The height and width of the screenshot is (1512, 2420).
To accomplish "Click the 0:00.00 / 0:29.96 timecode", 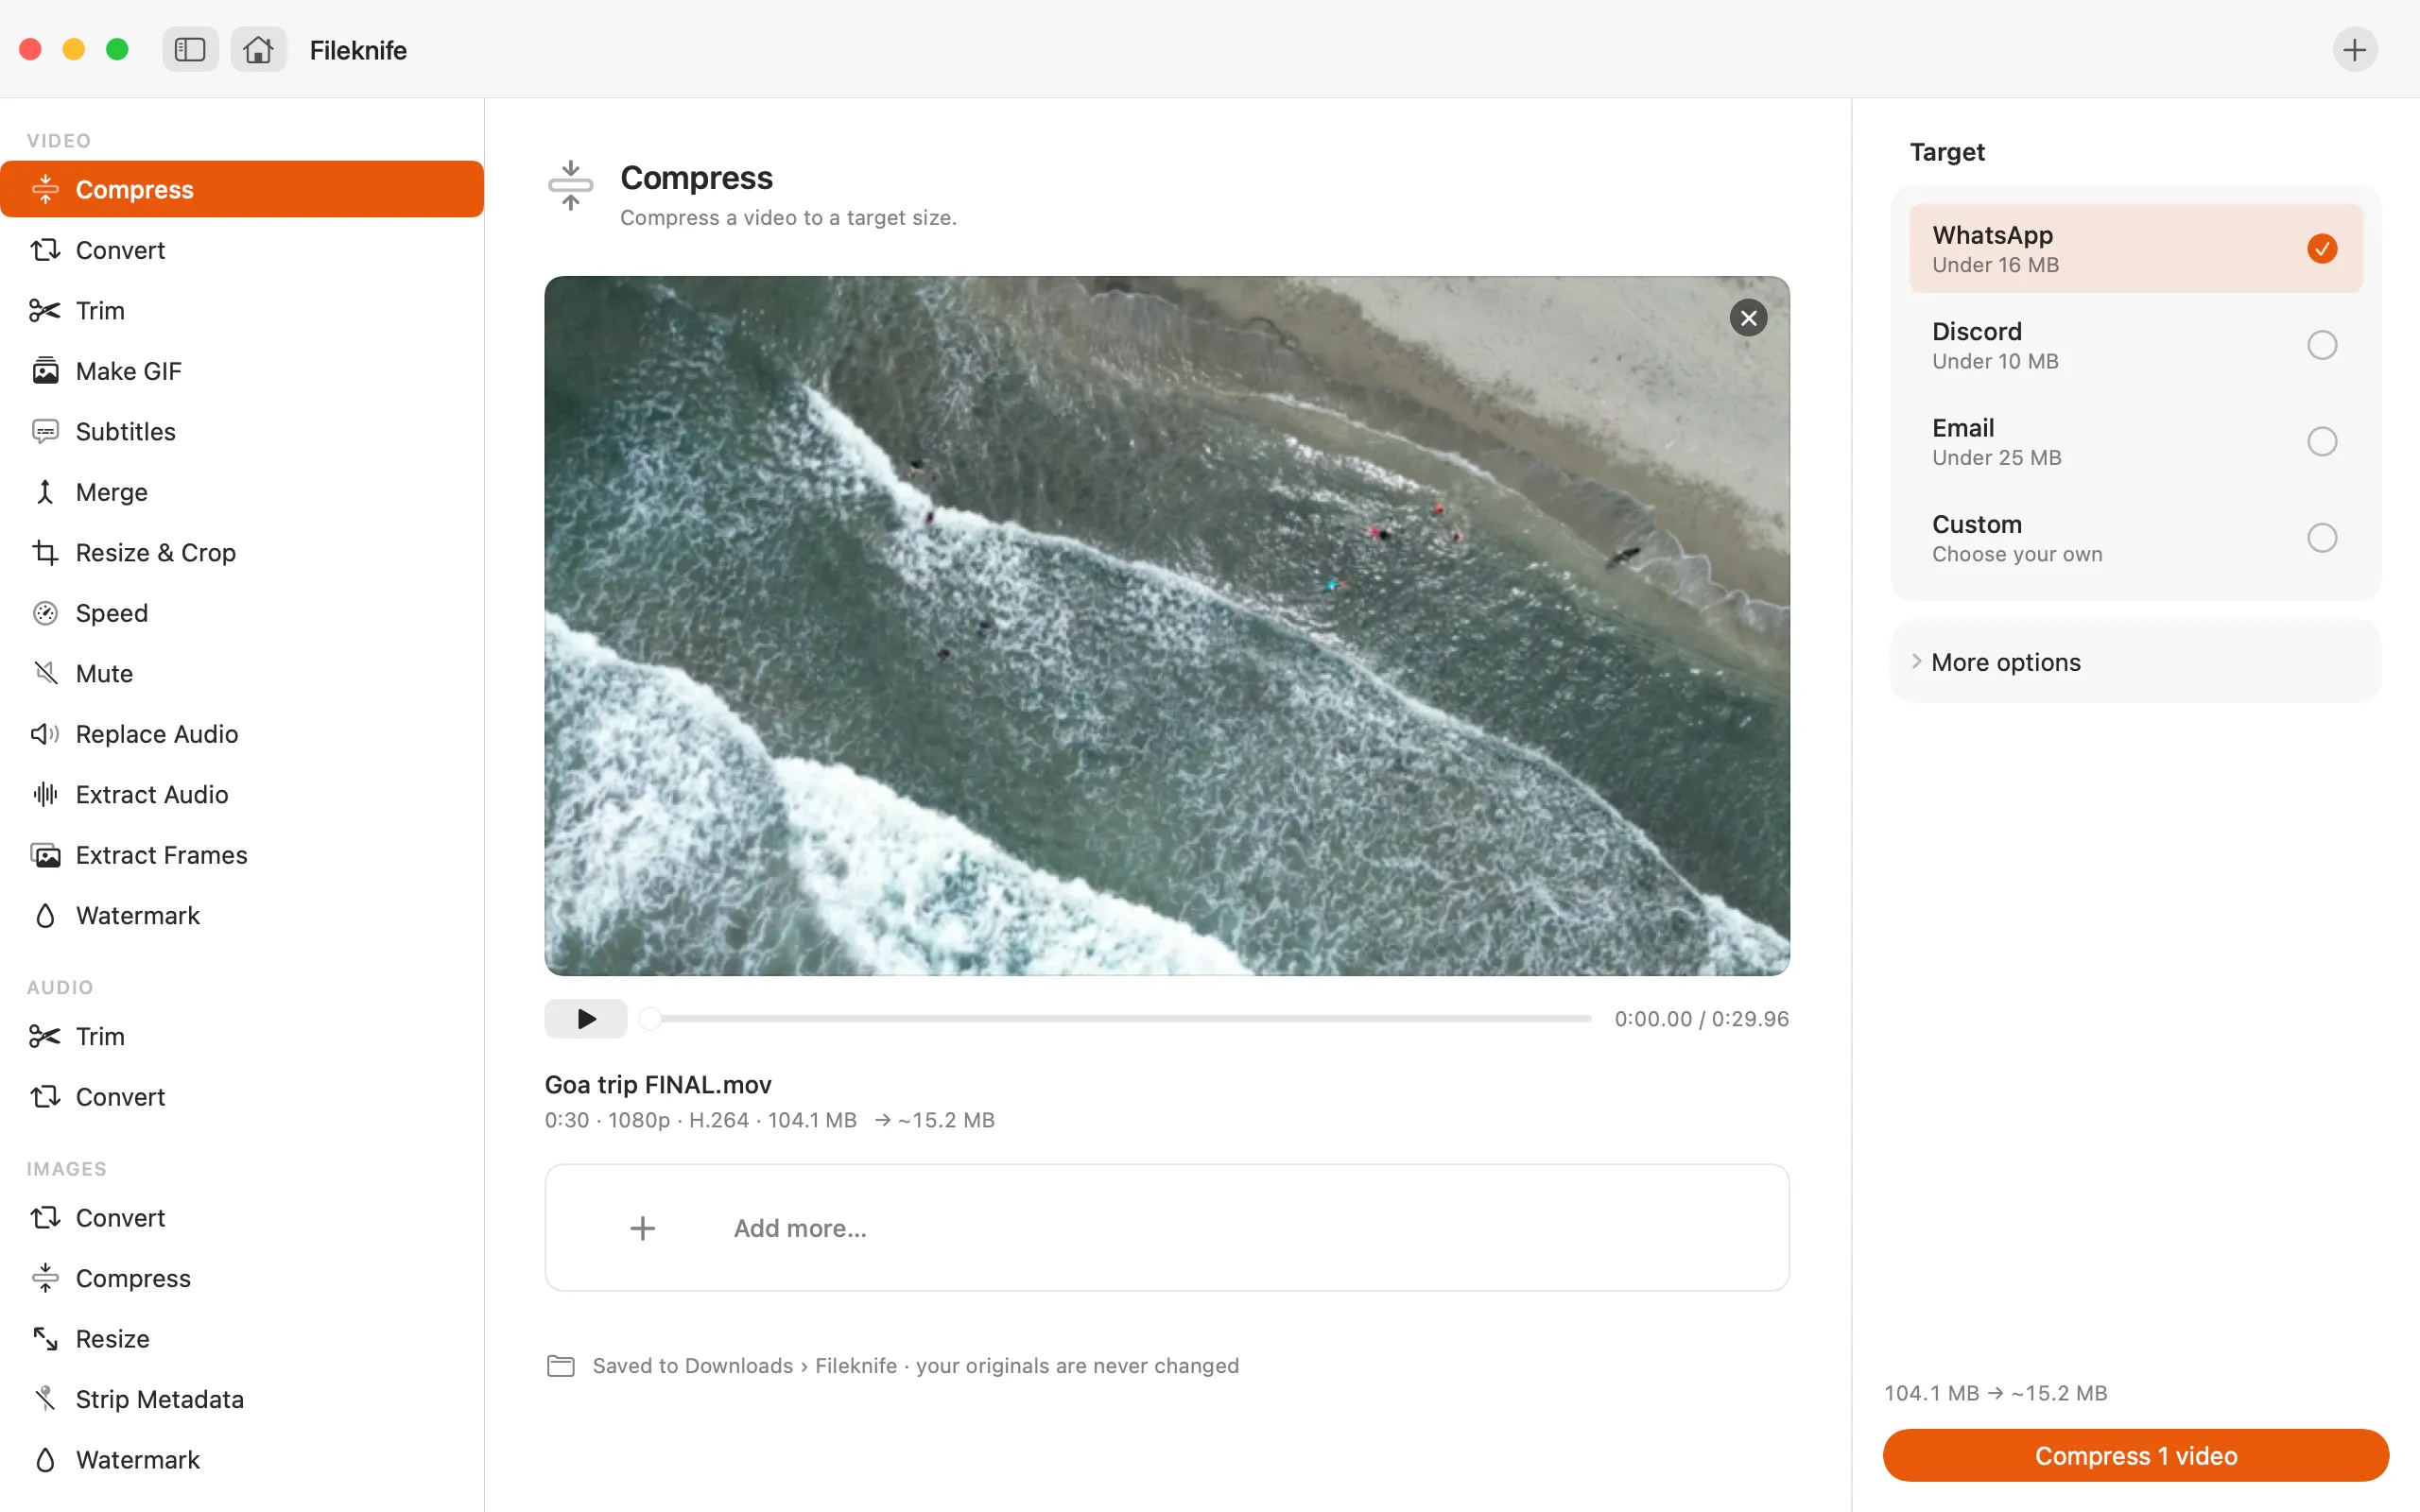I will (x=1701, y=1018).
